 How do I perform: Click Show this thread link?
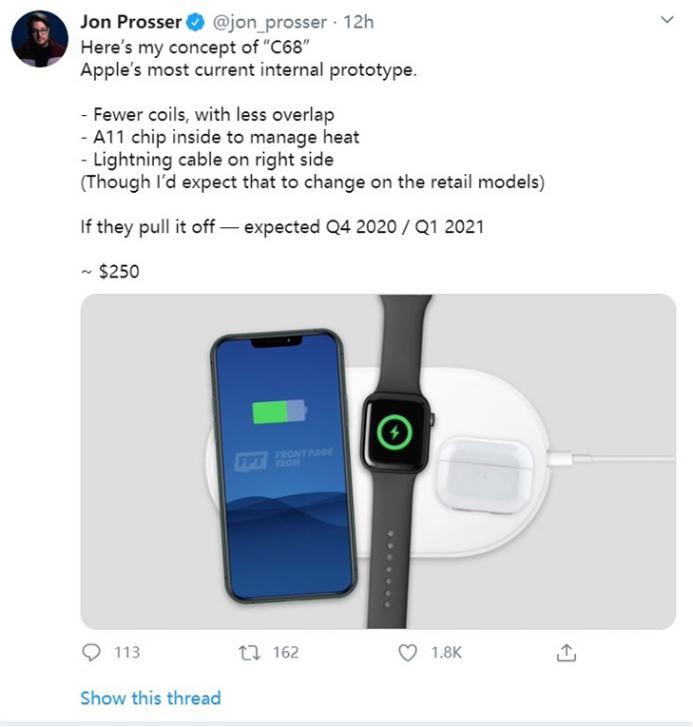tap(150, 698)
